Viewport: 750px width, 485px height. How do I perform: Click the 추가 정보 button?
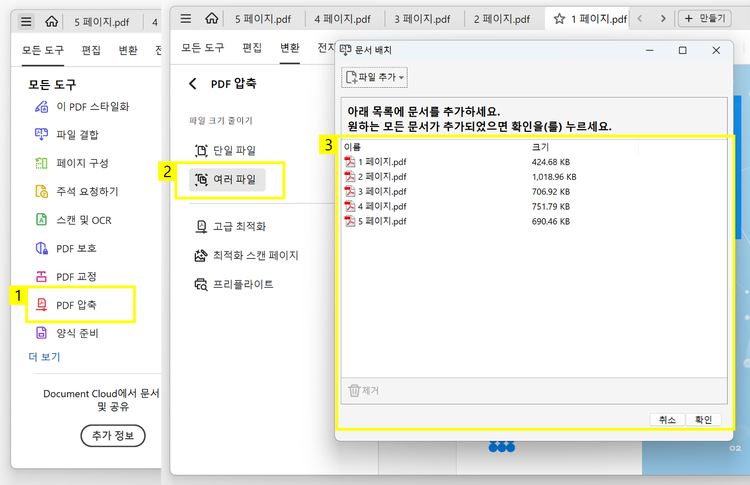[x=113, y=436]
